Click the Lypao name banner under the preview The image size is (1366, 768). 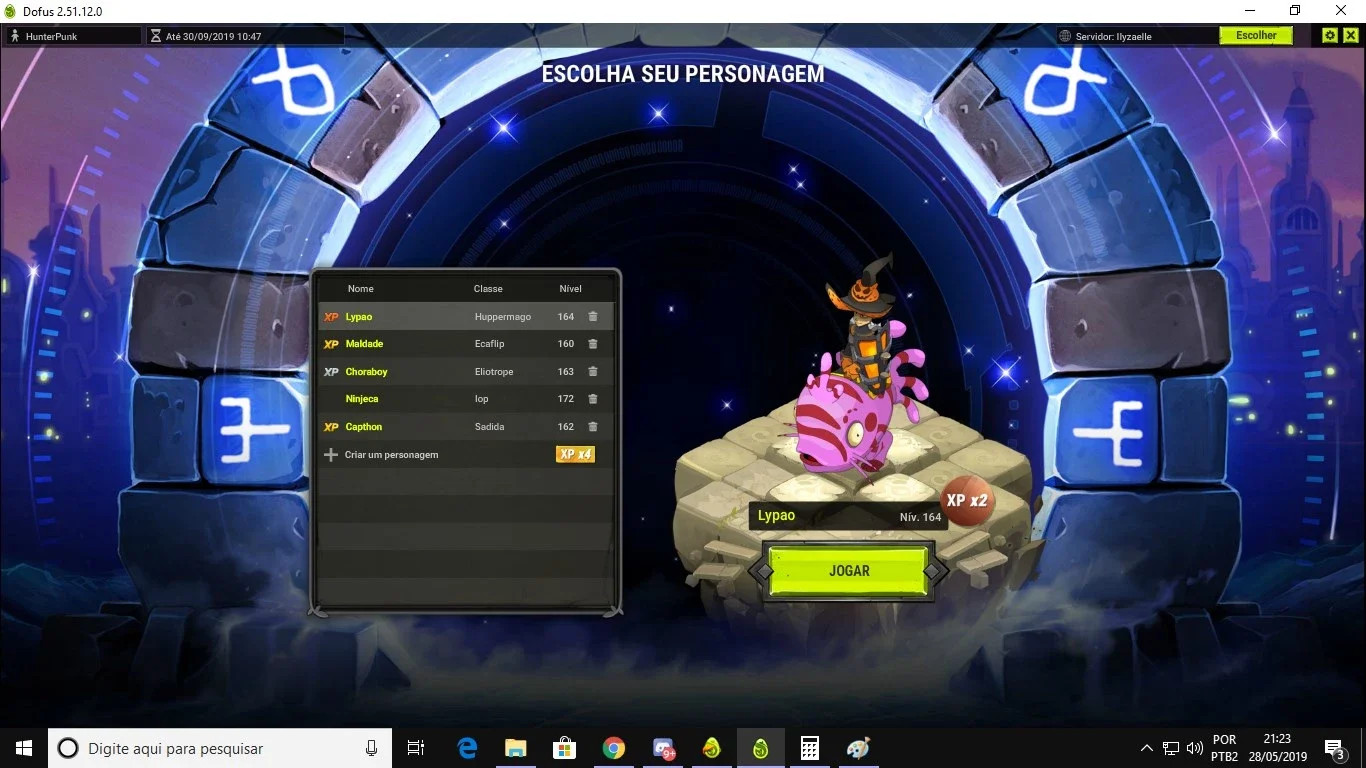pos(848,516)
